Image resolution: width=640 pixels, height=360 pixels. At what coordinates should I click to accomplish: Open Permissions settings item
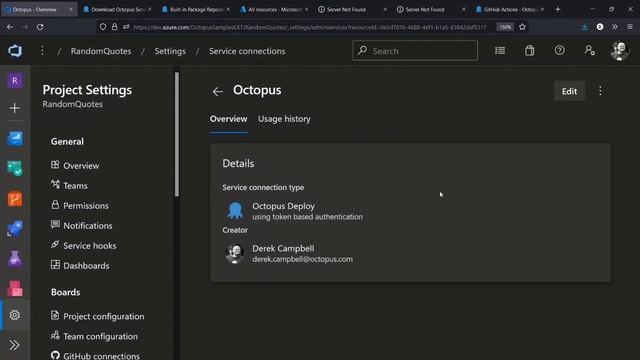80,205
